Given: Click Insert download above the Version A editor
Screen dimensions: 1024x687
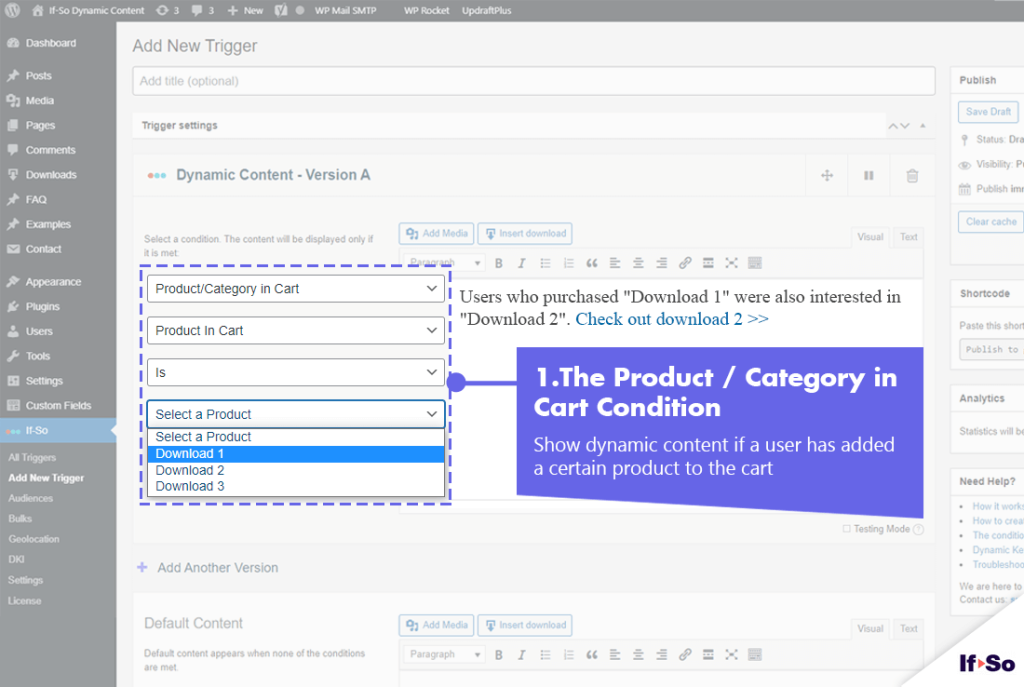Looking at the screenshot, I should click(x=525, y=234).
